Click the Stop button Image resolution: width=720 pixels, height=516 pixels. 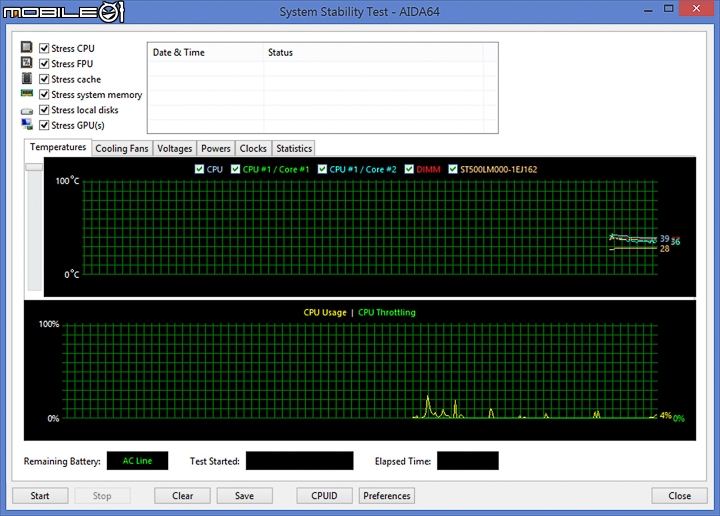tap(102, 496)
